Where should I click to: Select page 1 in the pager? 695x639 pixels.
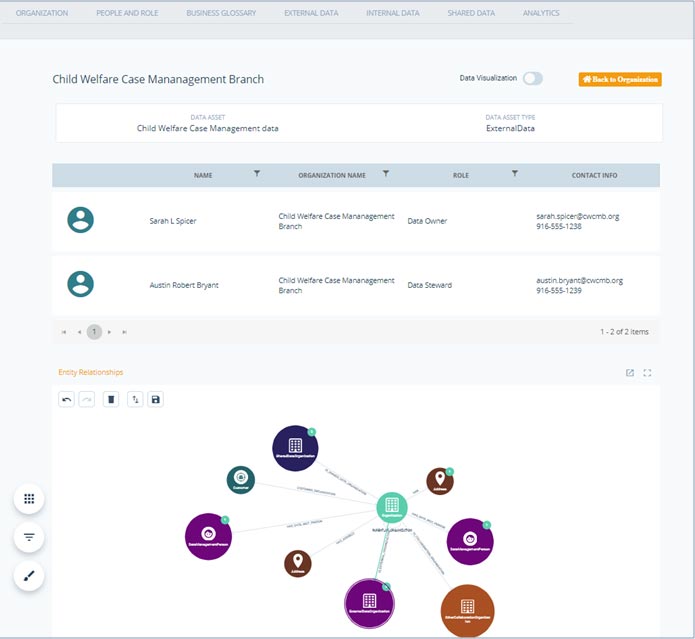click(x=94, y=331)
